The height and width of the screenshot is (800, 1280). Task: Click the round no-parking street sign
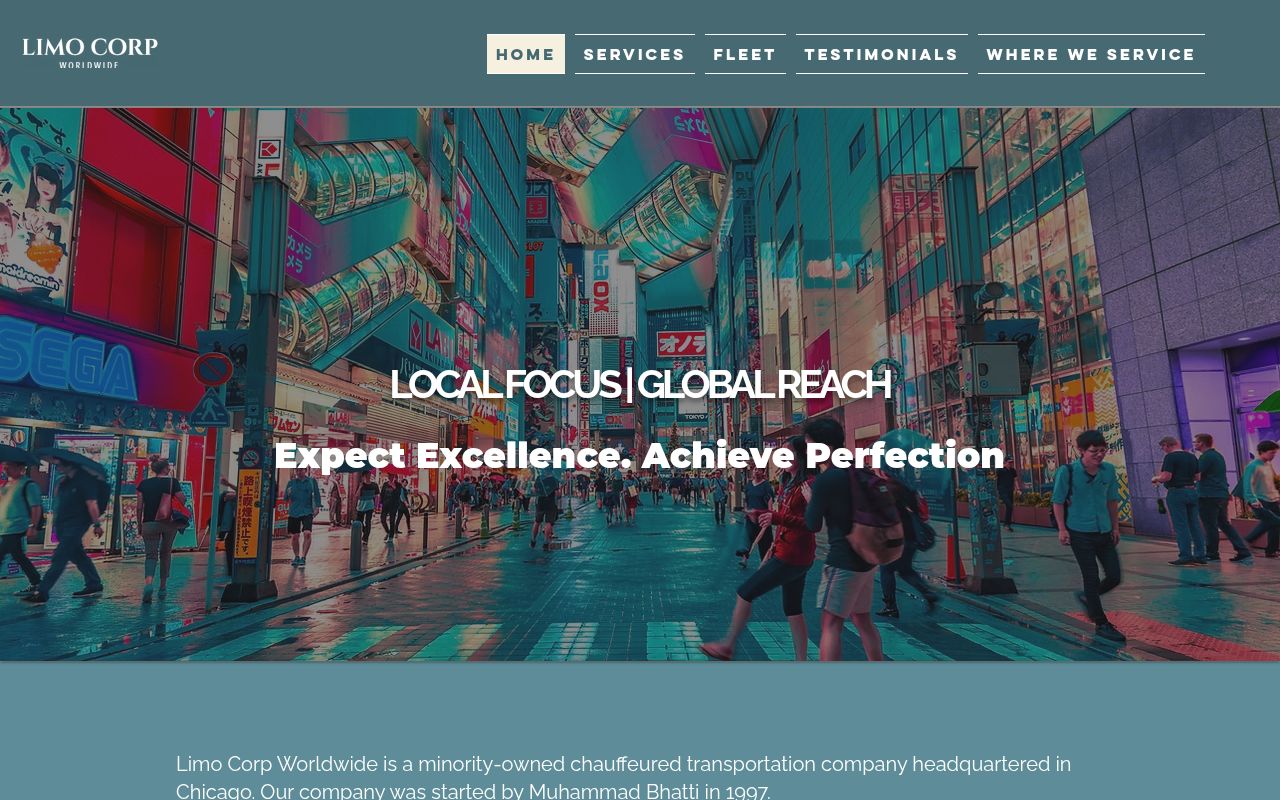click(x=213, y=369)
